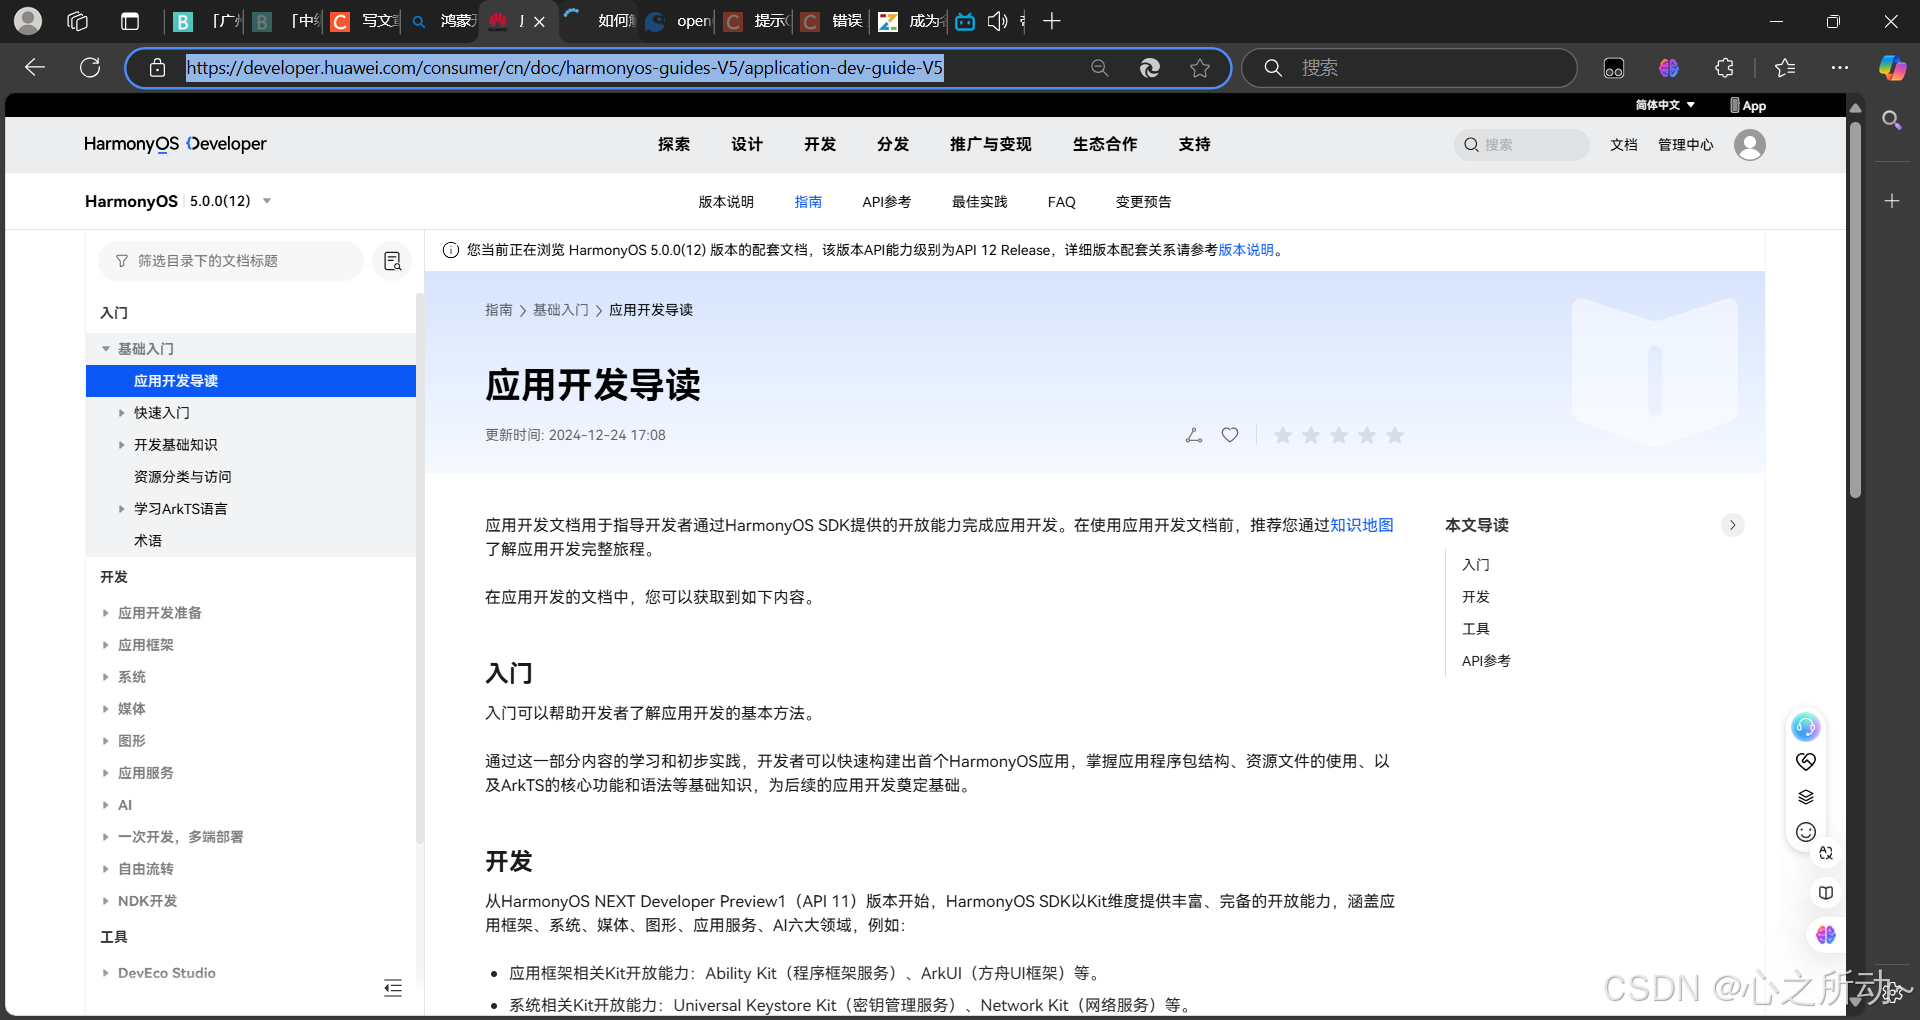Click the browser address bar URL
Screen dimensions: 1920x1020
(x=565, y=68)
